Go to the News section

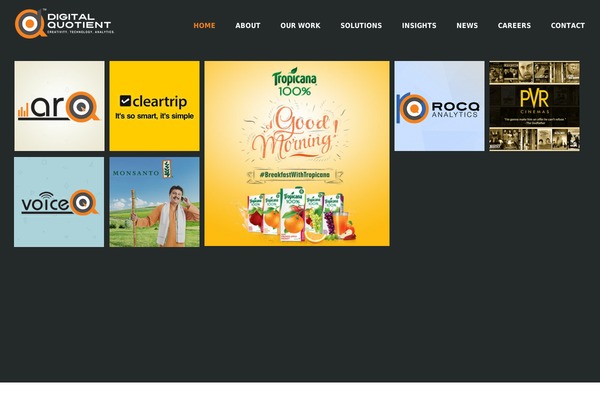[467, 26]
